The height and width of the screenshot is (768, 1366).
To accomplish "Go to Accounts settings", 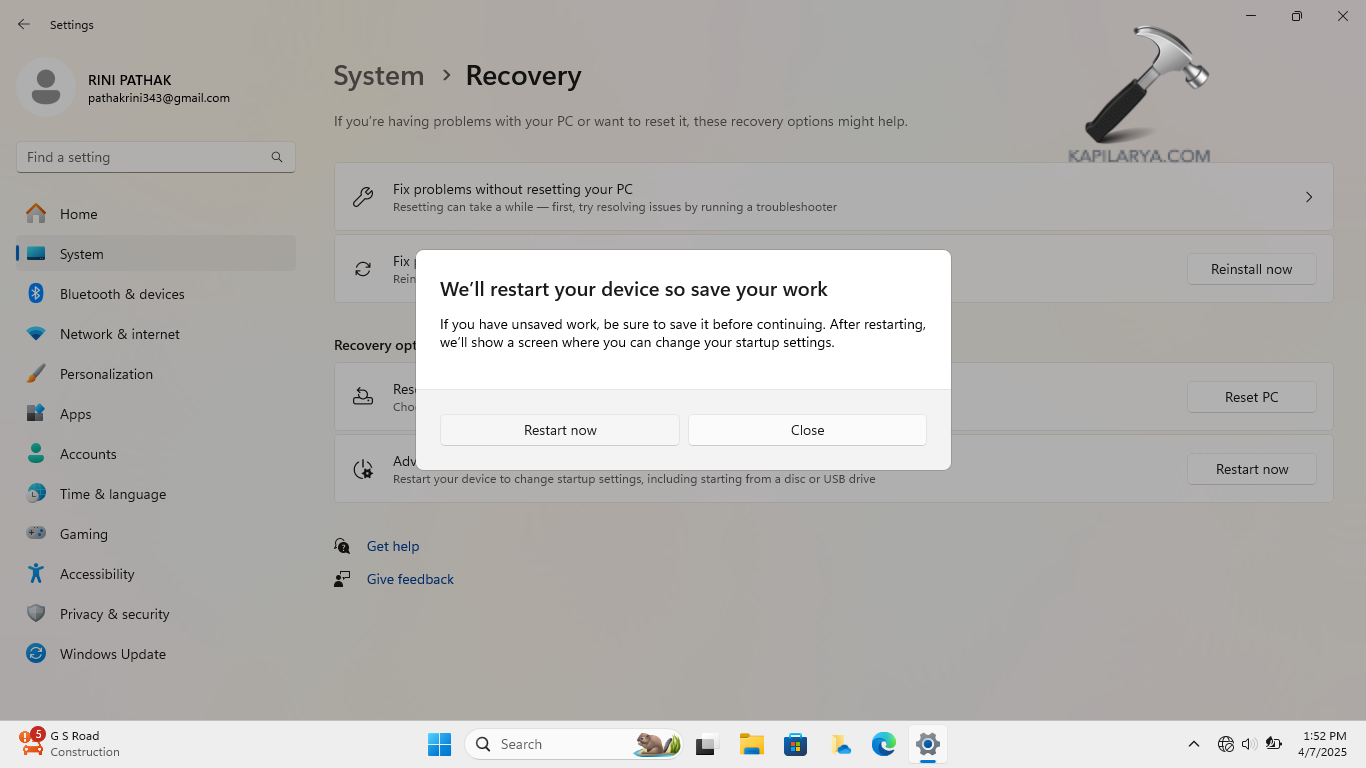I will pos(88,454).
